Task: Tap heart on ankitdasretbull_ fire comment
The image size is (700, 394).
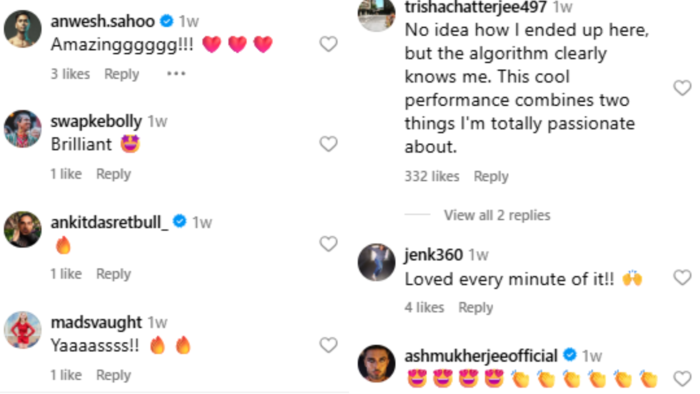Action: [329, 244]
